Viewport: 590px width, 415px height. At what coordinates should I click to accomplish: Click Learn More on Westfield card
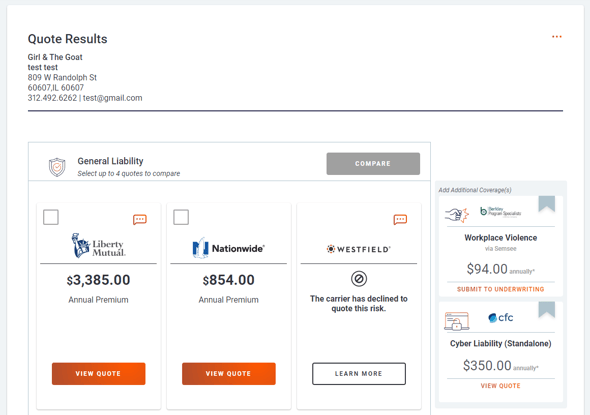click(x=359, y=374)
